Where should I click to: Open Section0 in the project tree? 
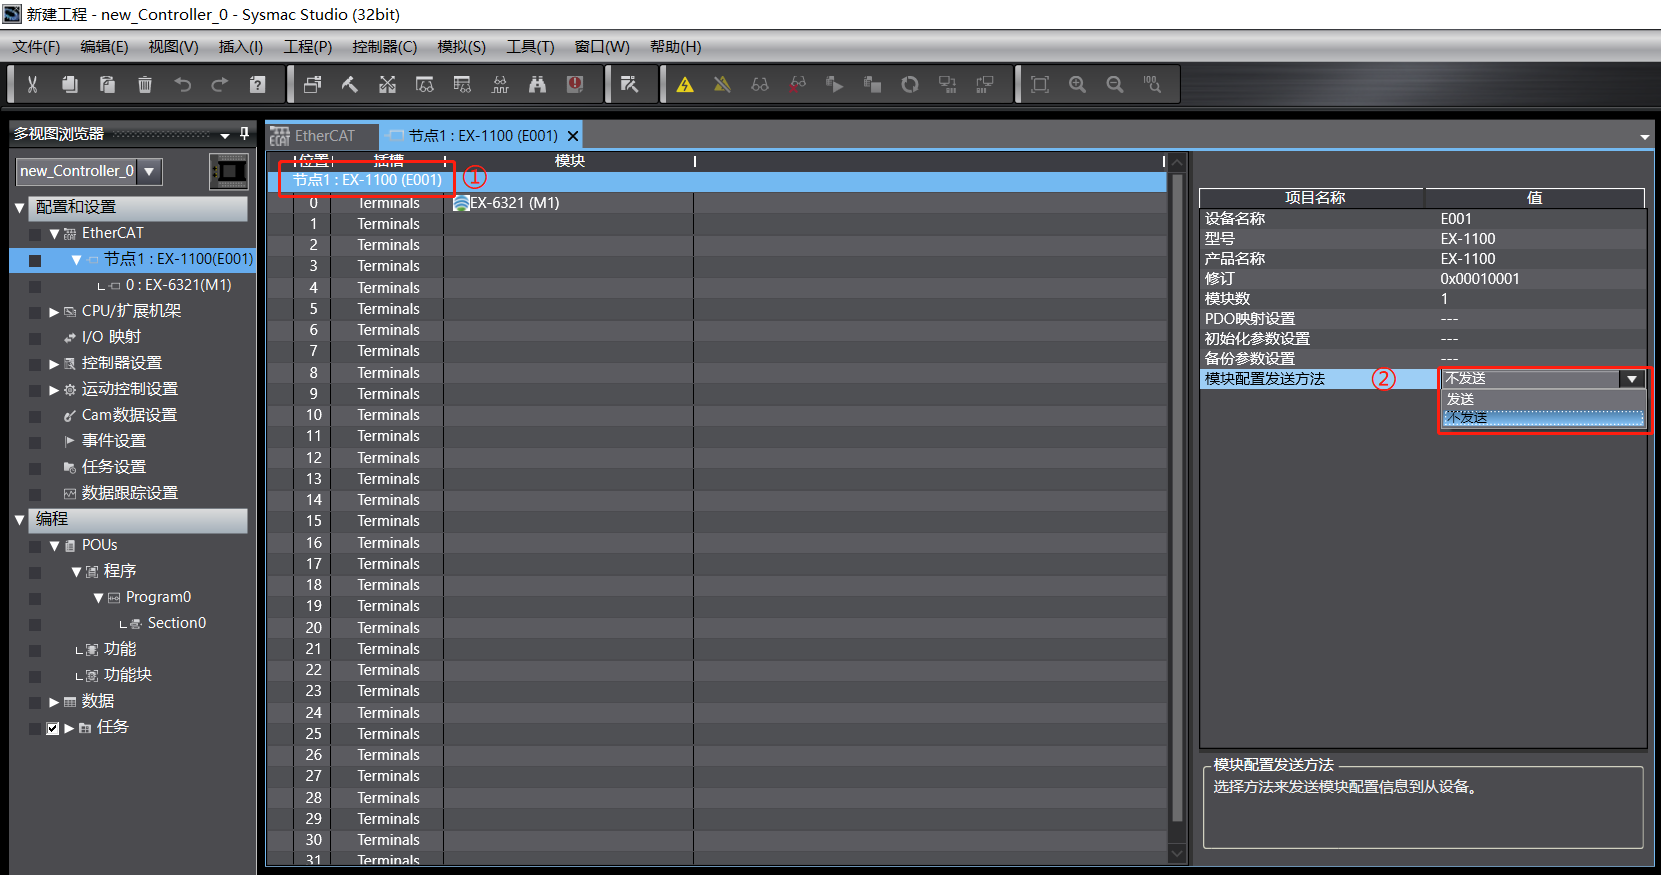(x=176, y=623)
